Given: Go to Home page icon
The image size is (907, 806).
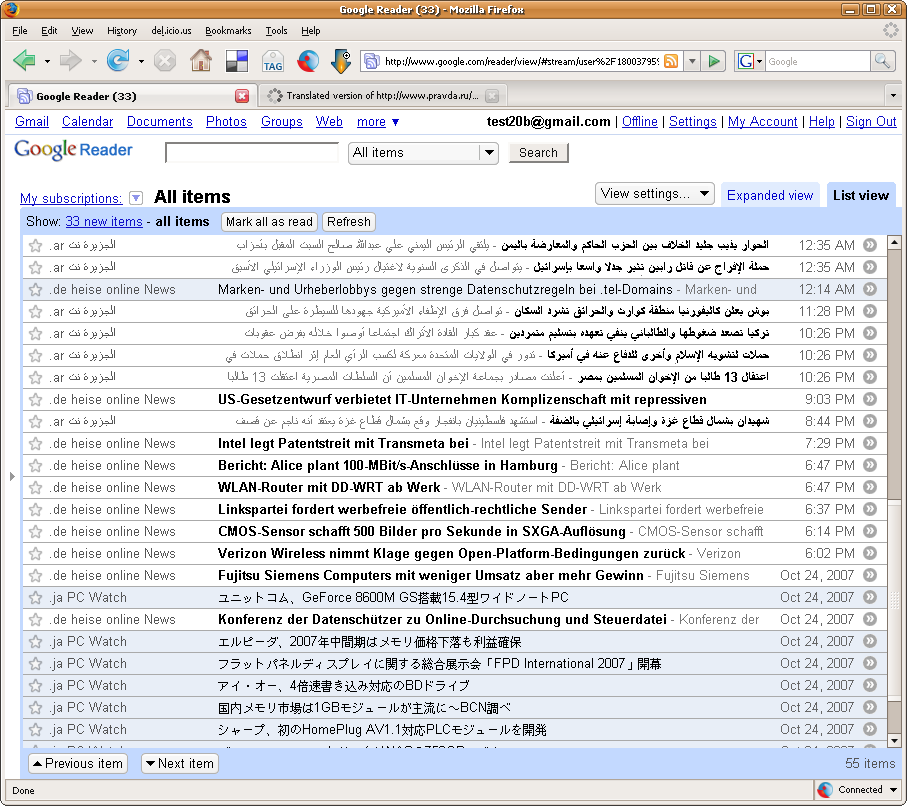Looking at the screenshot, I should coord(201,60).
